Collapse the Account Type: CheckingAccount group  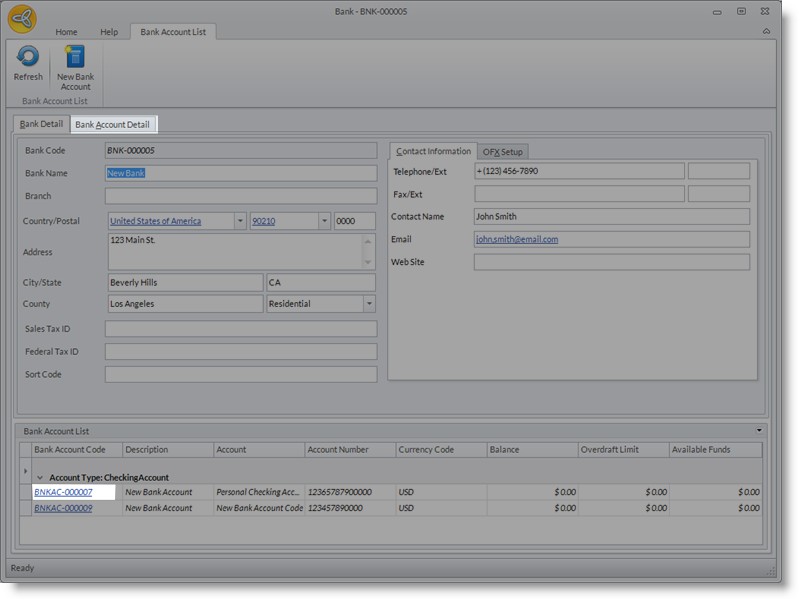(x=41, y=478)
